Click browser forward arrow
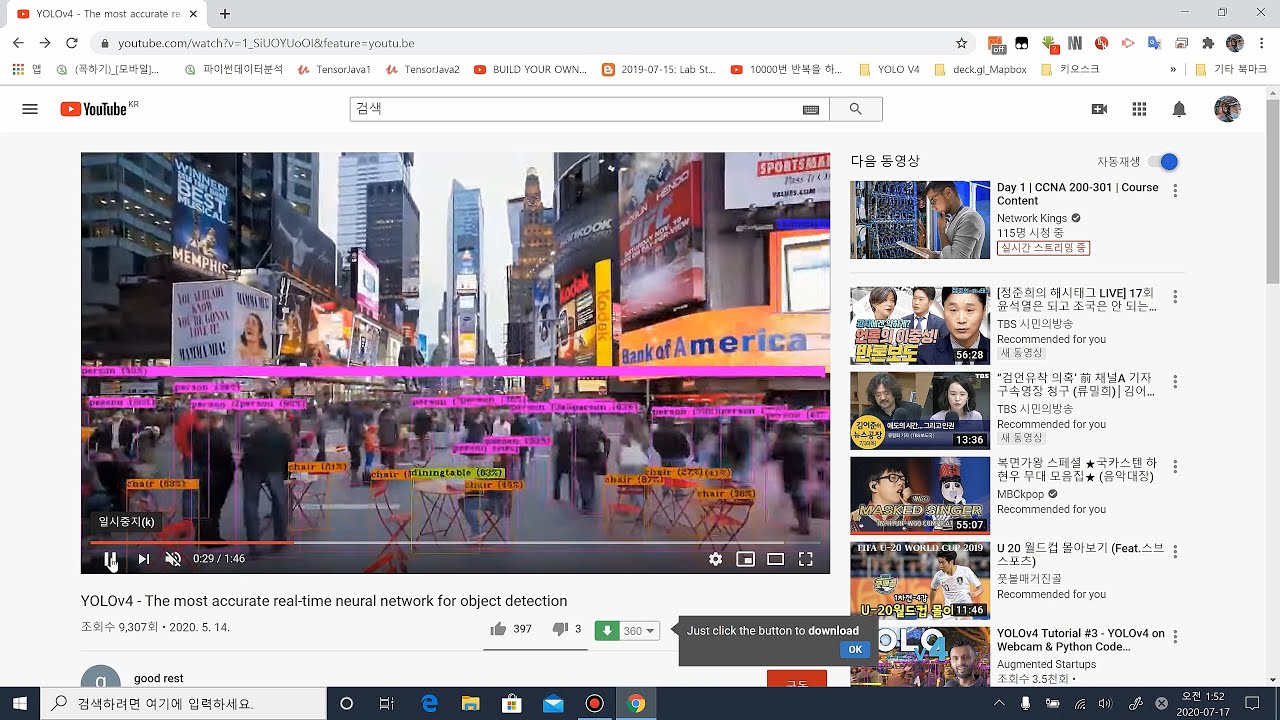This screenshot has height=720, width=1280. click(x=45, y=43)
